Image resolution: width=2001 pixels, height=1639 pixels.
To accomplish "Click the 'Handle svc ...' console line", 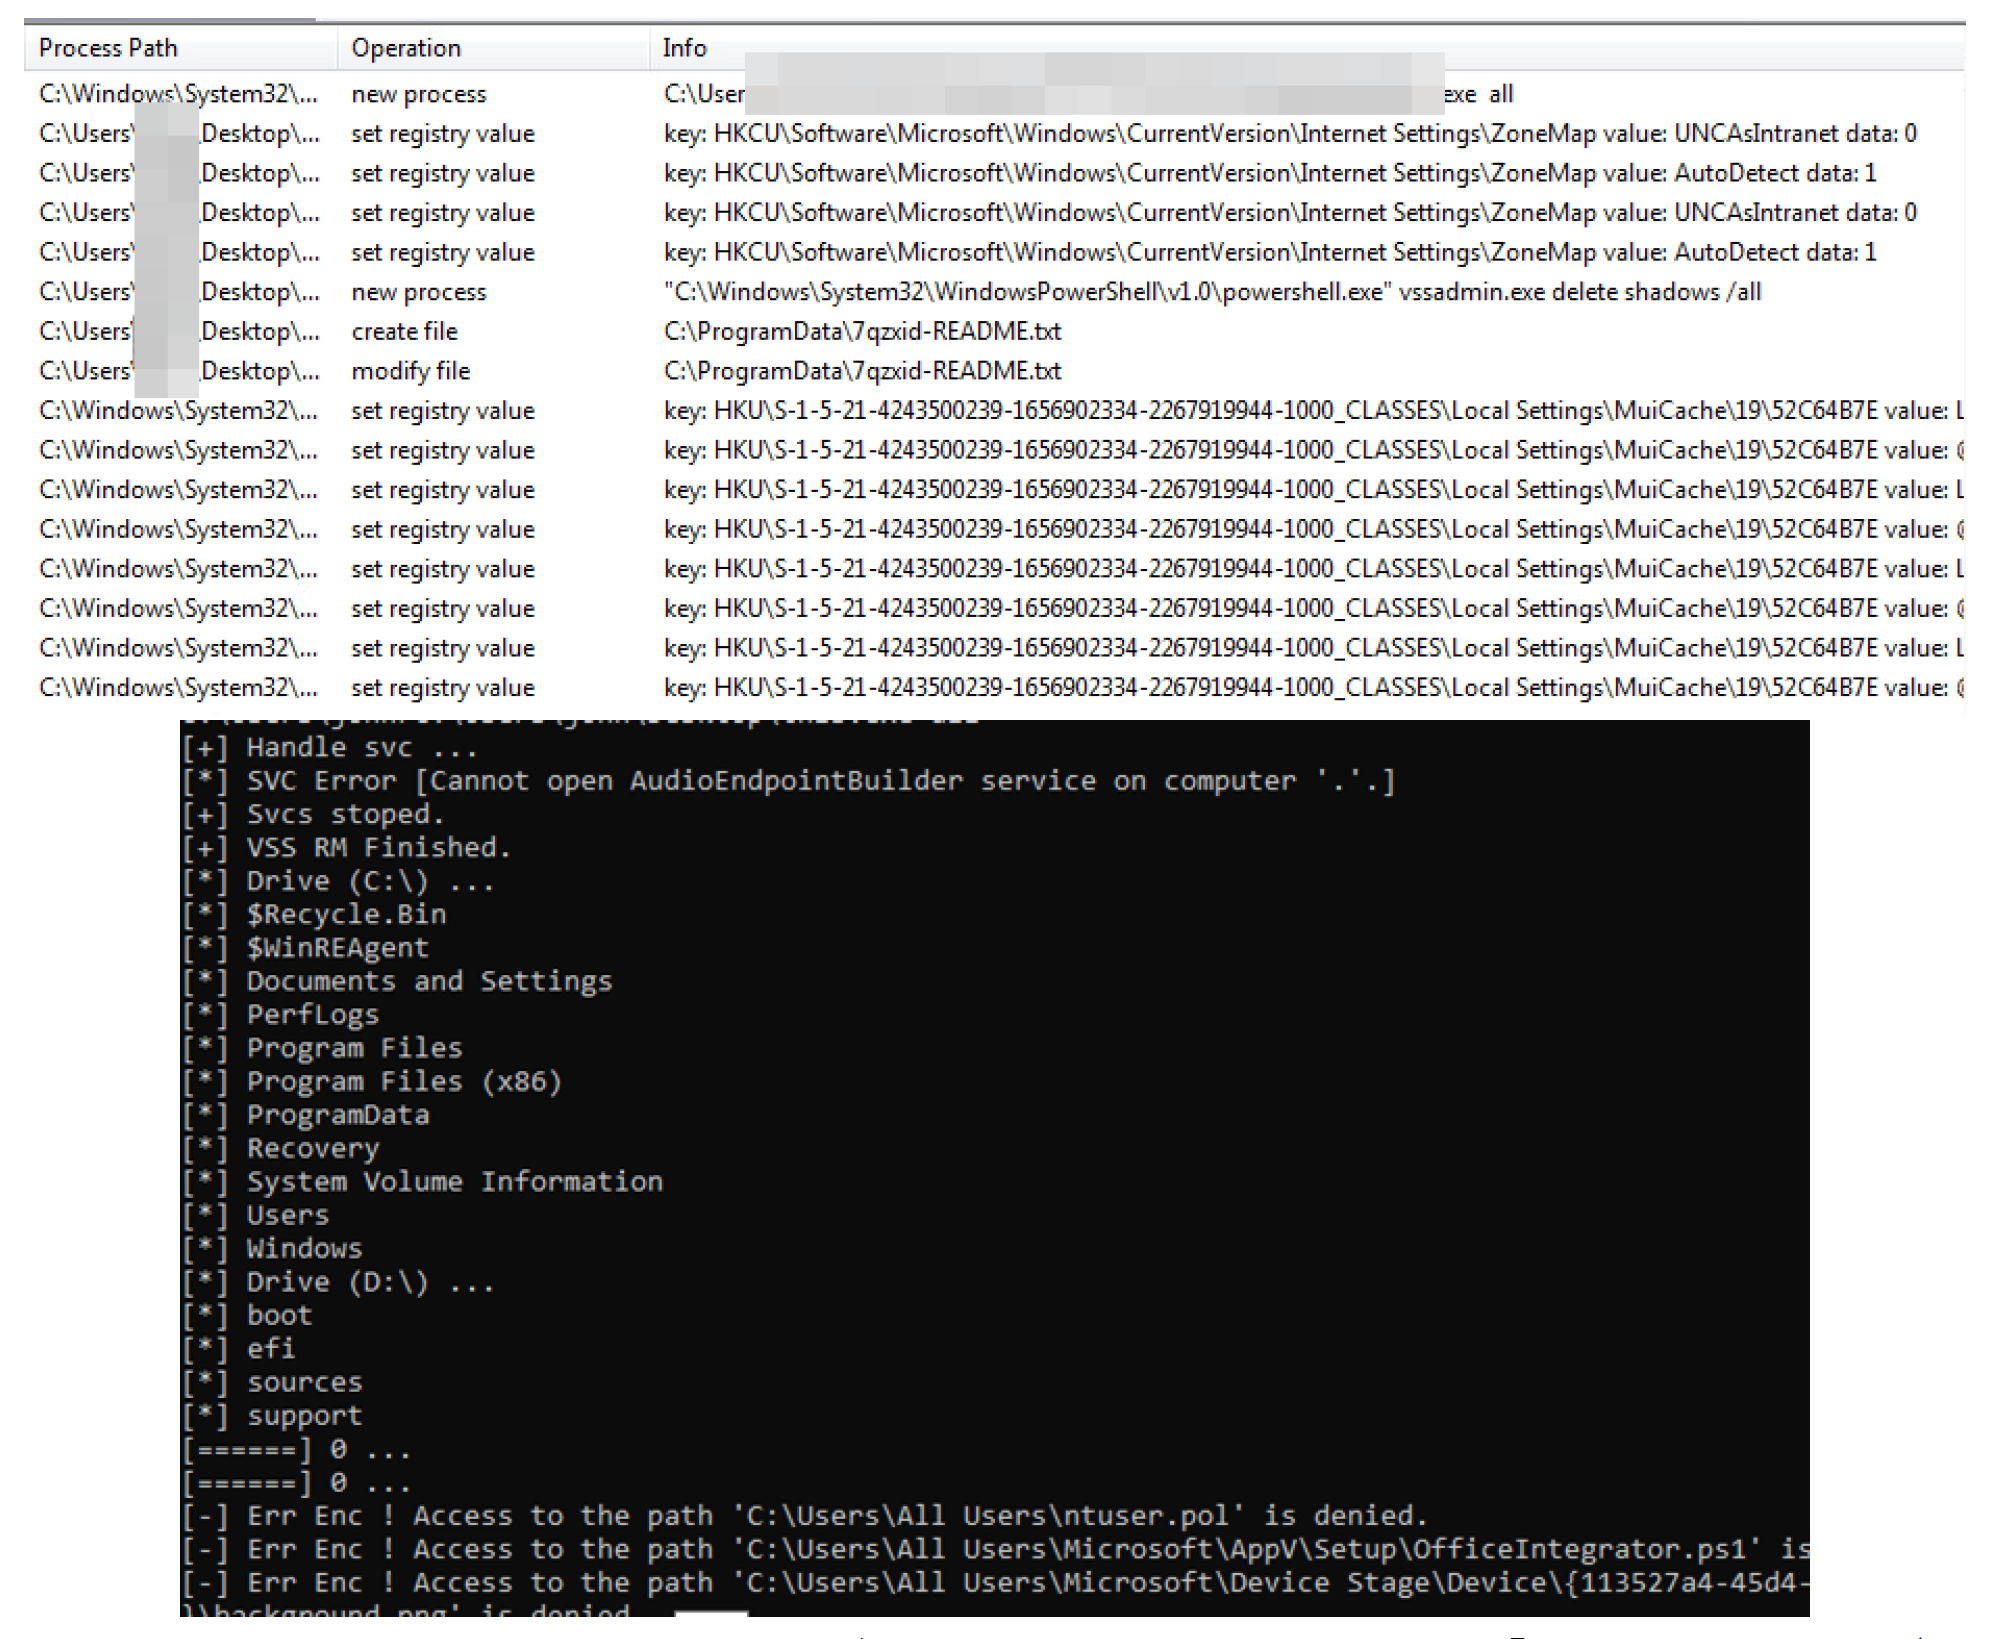I will (x=330, y=747).
